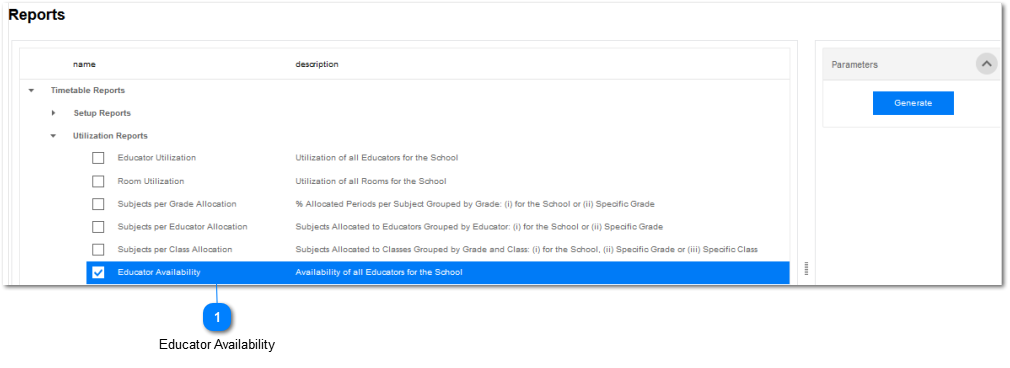1010x368 pixels.
Task: Select the Setup Reports label
Action: point(102,113)
